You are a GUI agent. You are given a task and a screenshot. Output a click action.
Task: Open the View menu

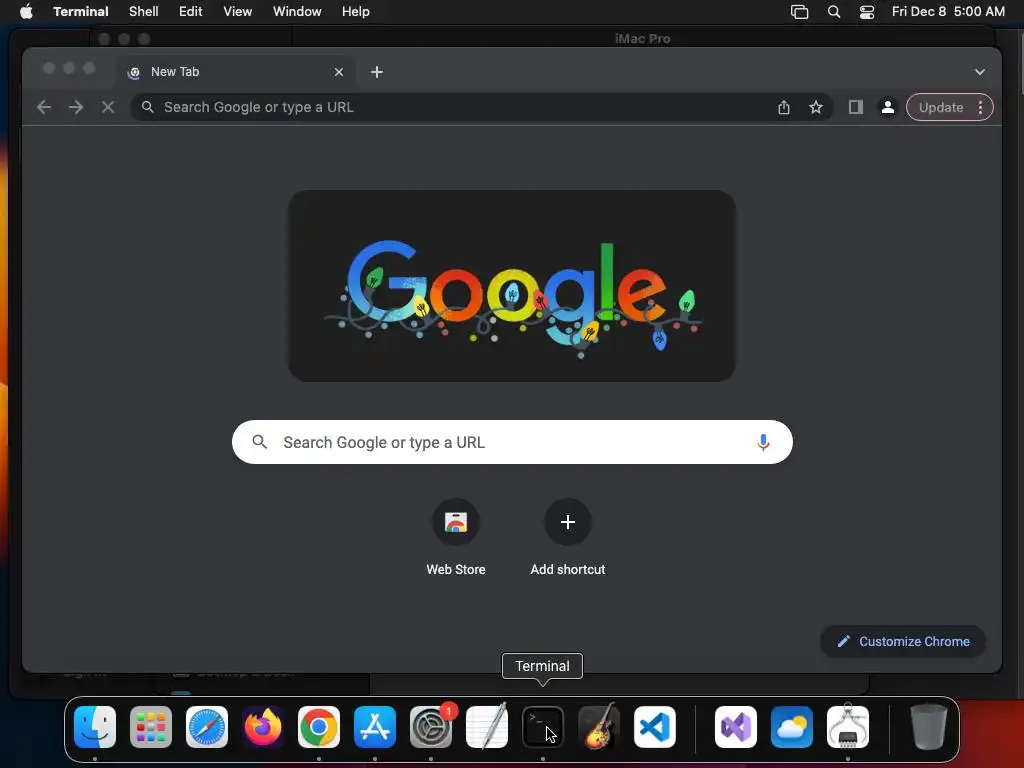point(238,12)
